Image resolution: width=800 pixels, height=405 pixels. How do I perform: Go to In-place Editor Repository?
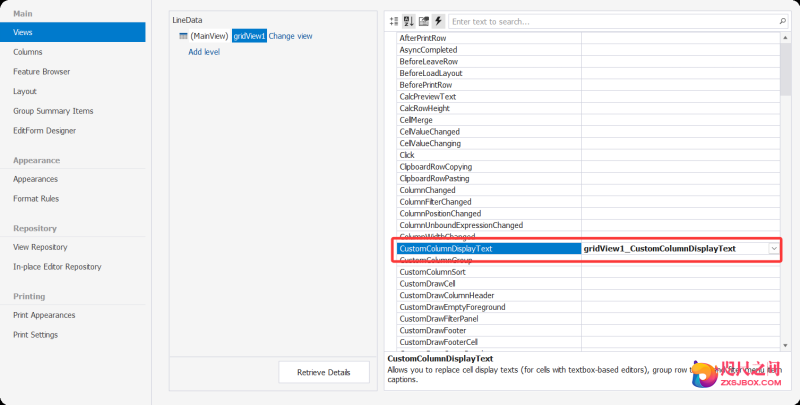pos(57,267)
